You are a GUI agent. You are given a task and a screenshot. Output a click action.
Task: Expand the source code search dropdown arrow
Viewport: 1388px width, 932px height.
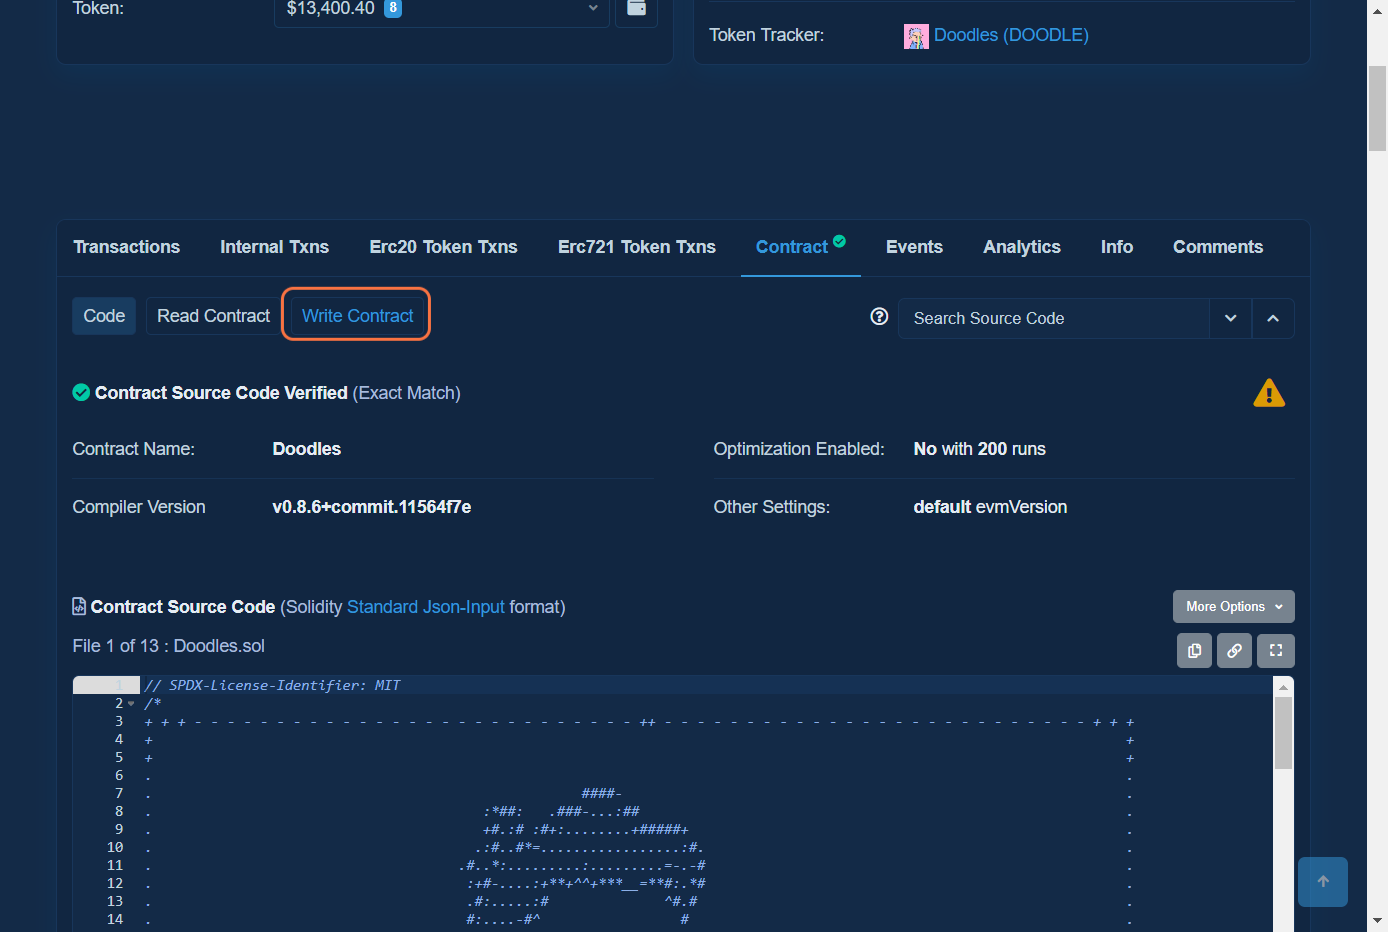coord(1230,318)
